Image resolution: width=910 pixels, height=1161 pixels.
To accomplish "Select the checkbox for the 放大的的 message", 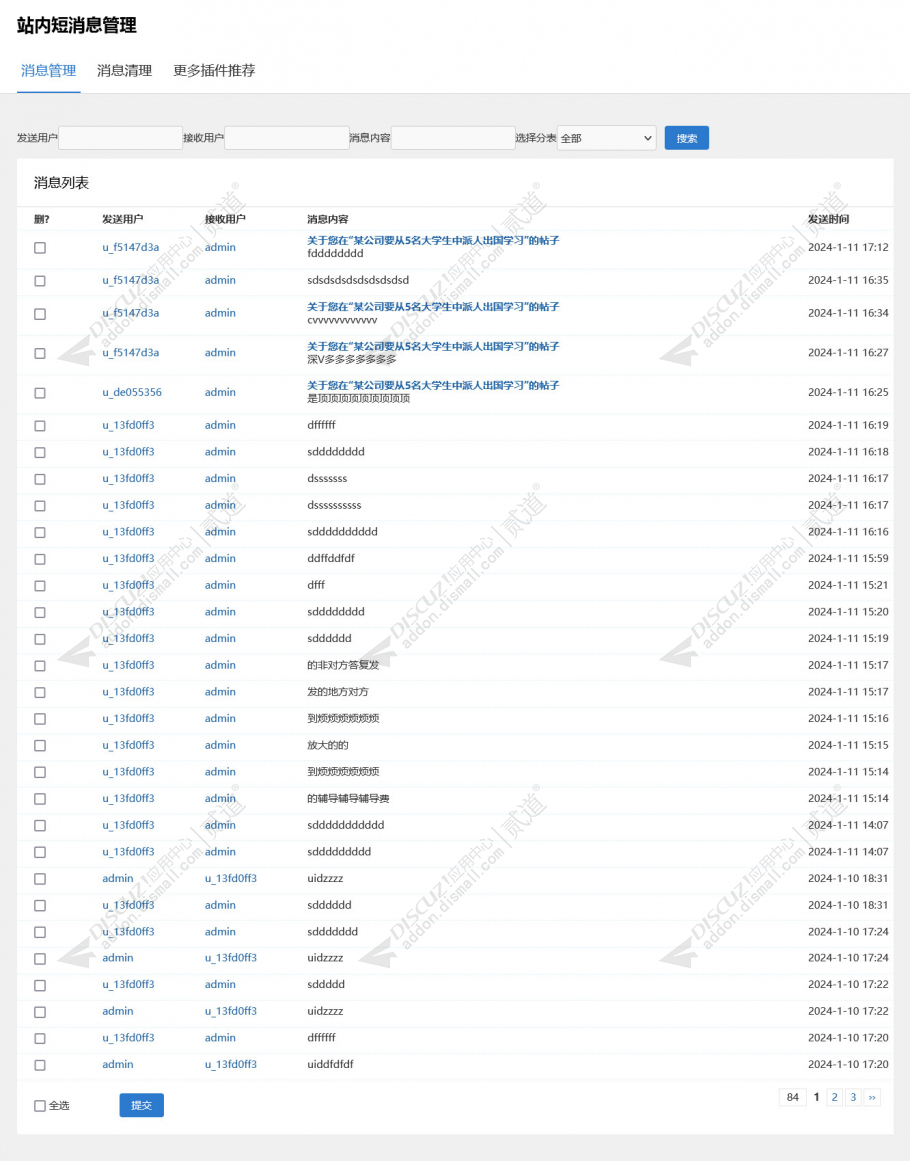I will [x=40, y=746].
